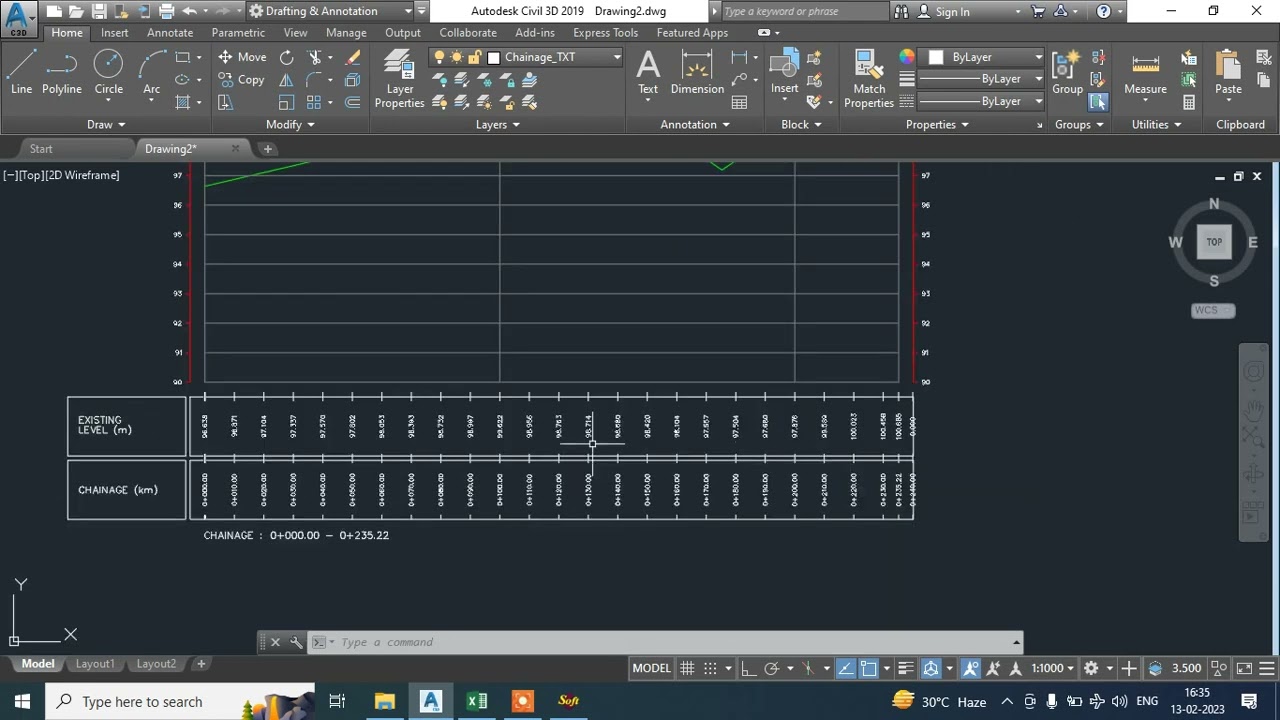This screenshot has width=1280, height=720.
Task: Expand the Layers panel
Action: tap(497, 124)
